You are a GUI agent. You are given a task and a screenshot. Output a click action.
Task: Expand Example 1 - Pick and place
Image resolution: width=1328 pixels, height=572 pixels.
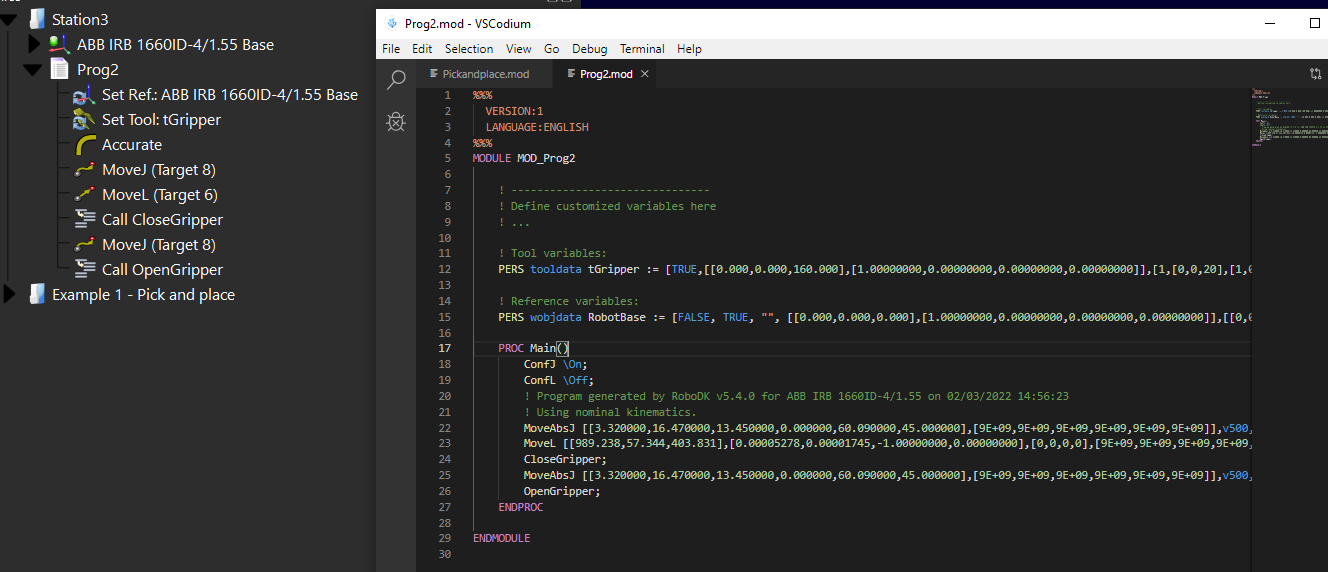[10, 295]
